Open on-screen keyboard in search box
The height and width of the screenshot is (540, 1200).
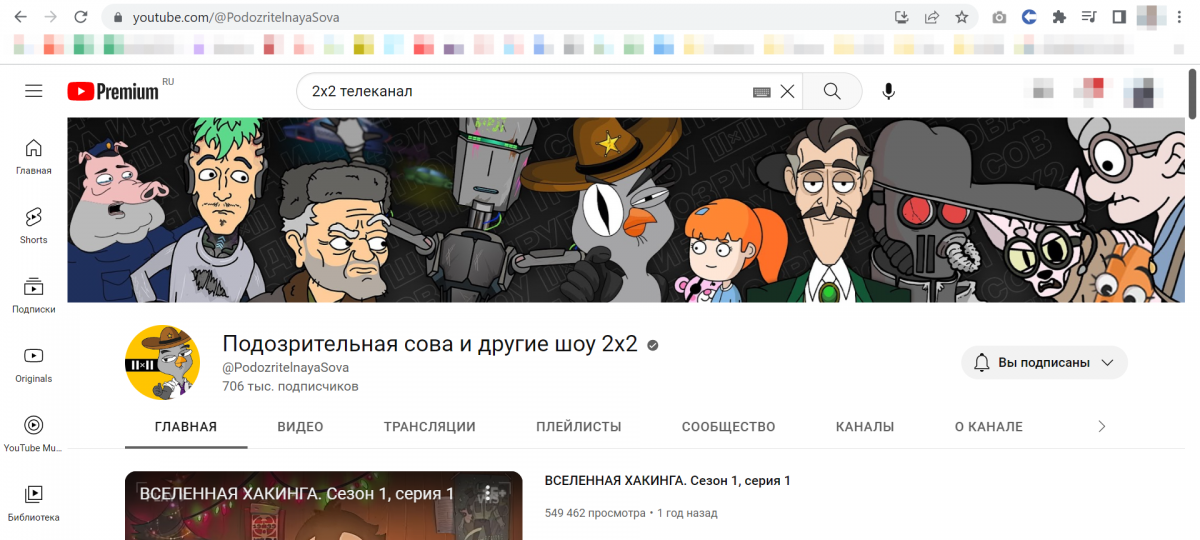tap(762, 92)
